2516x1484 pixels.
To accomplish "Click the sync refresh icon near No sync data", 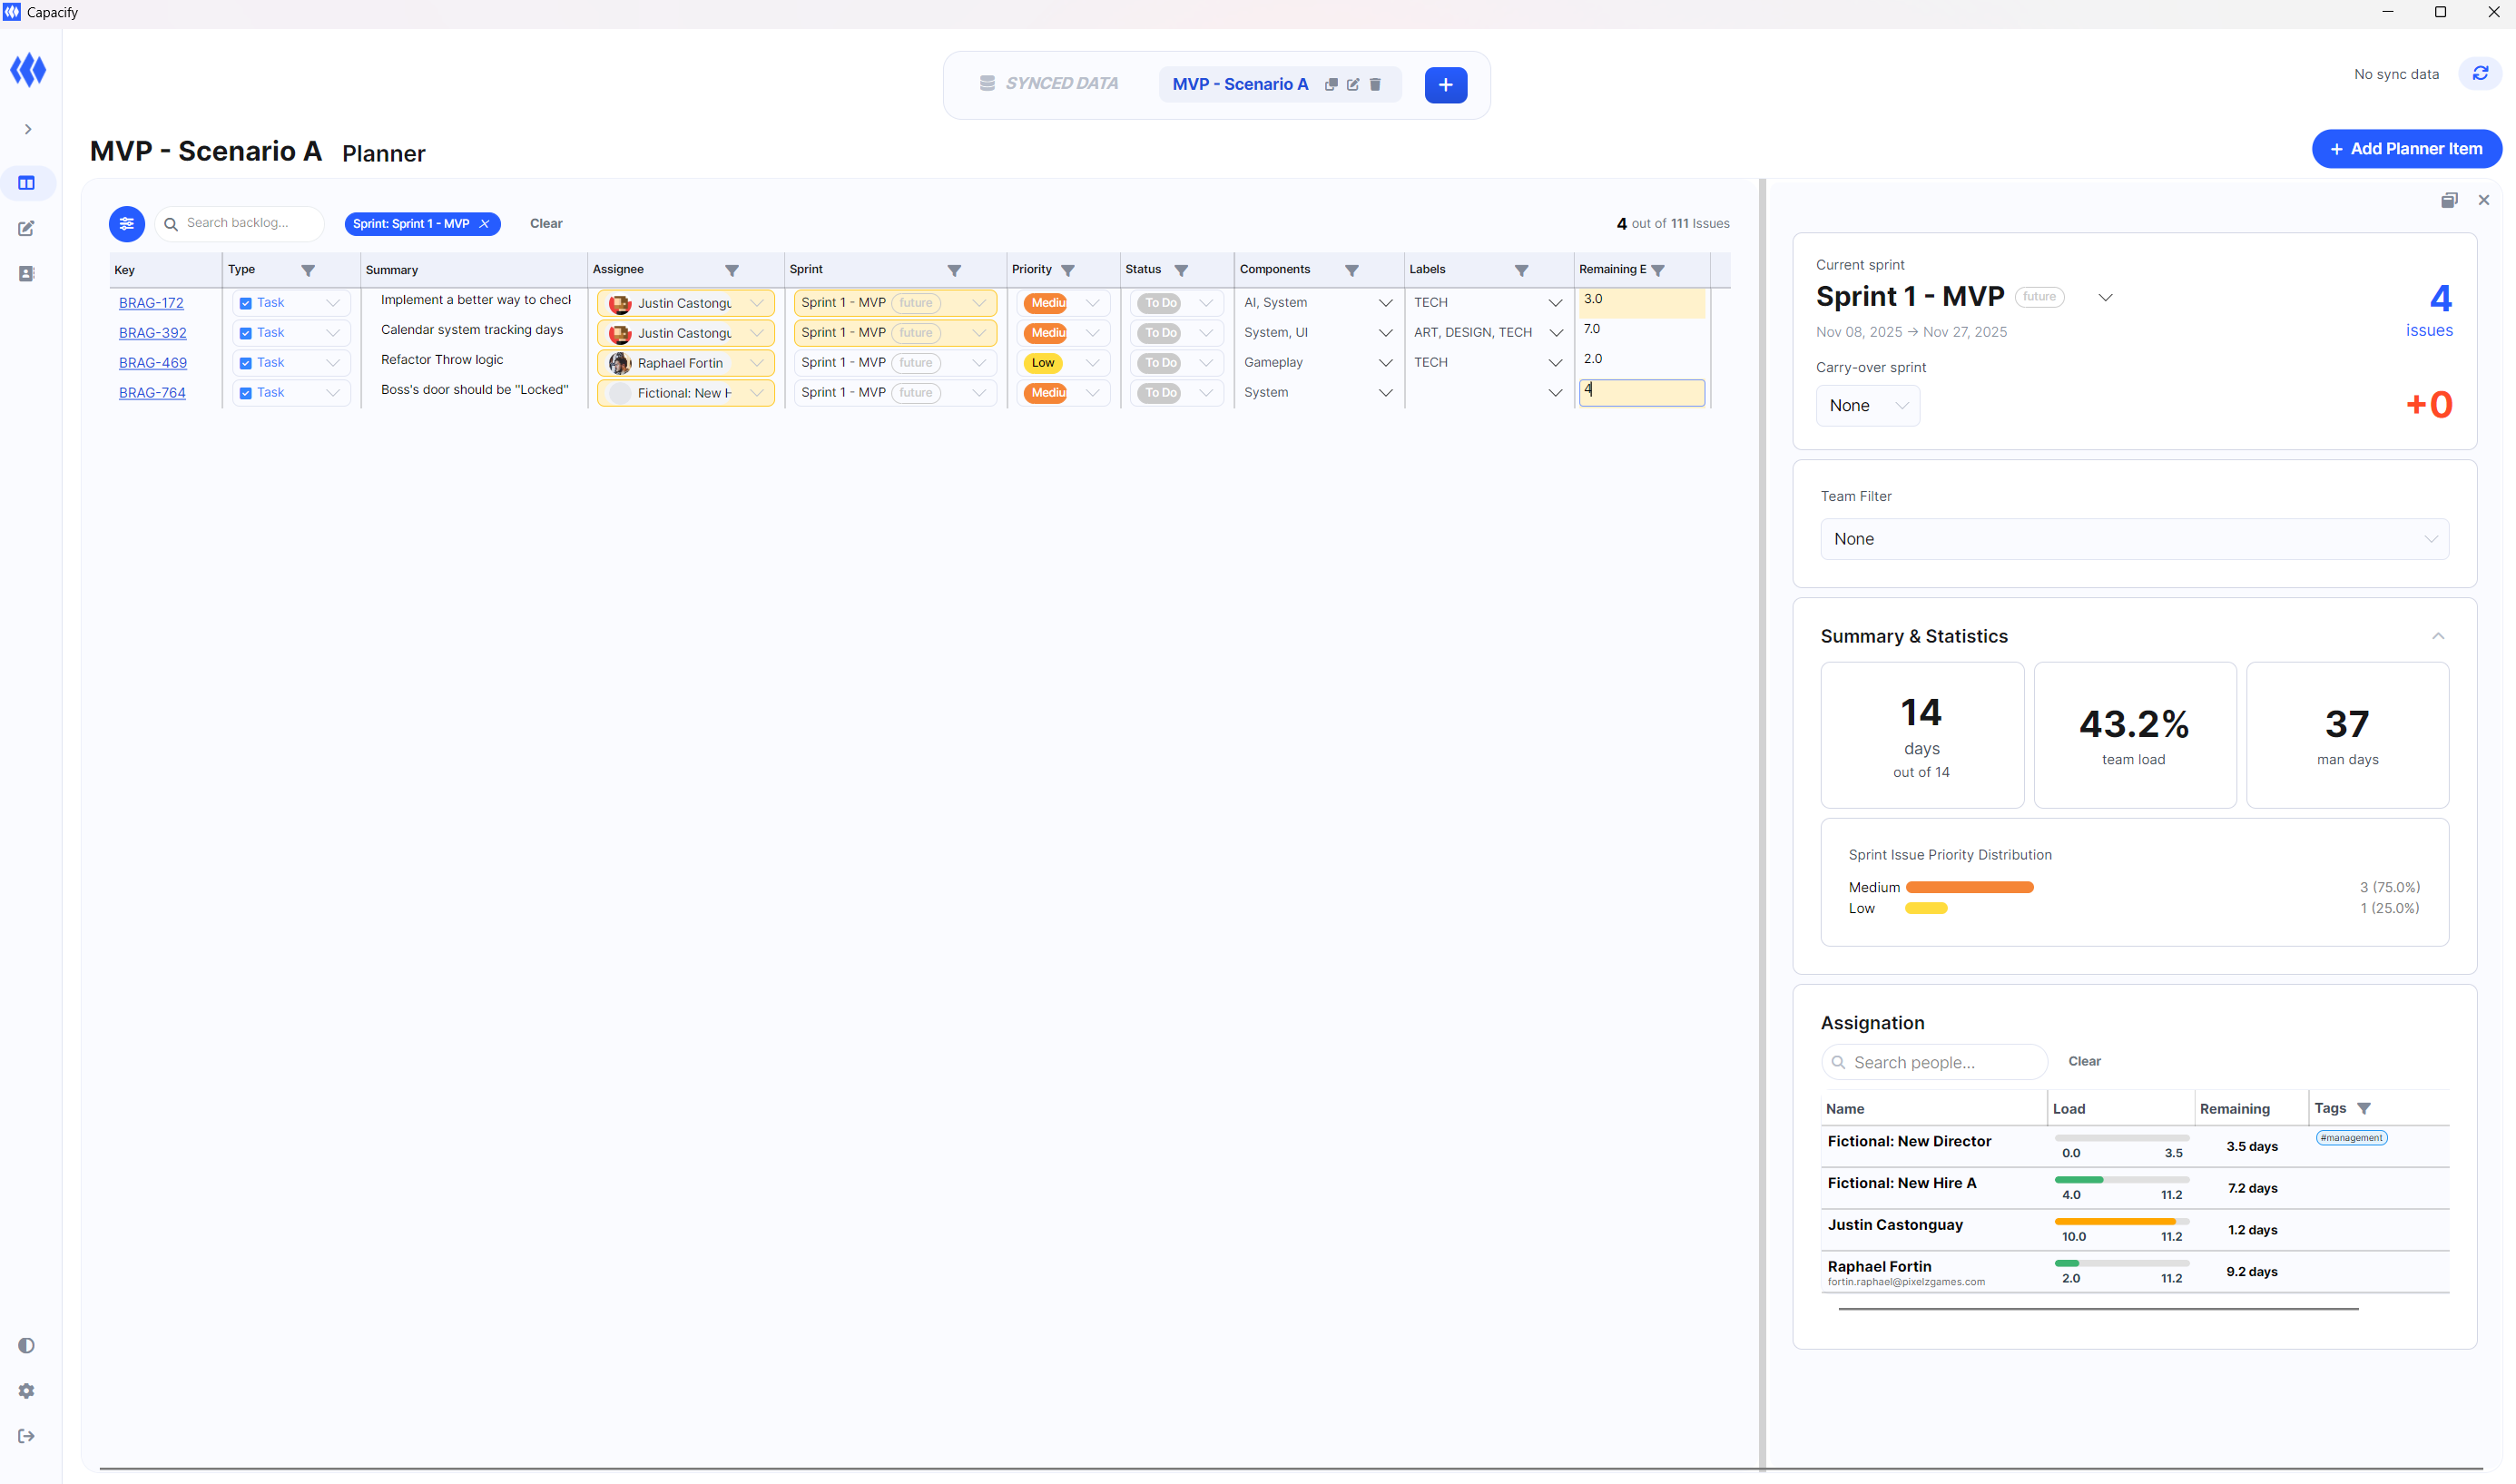I will point(2480,73).
